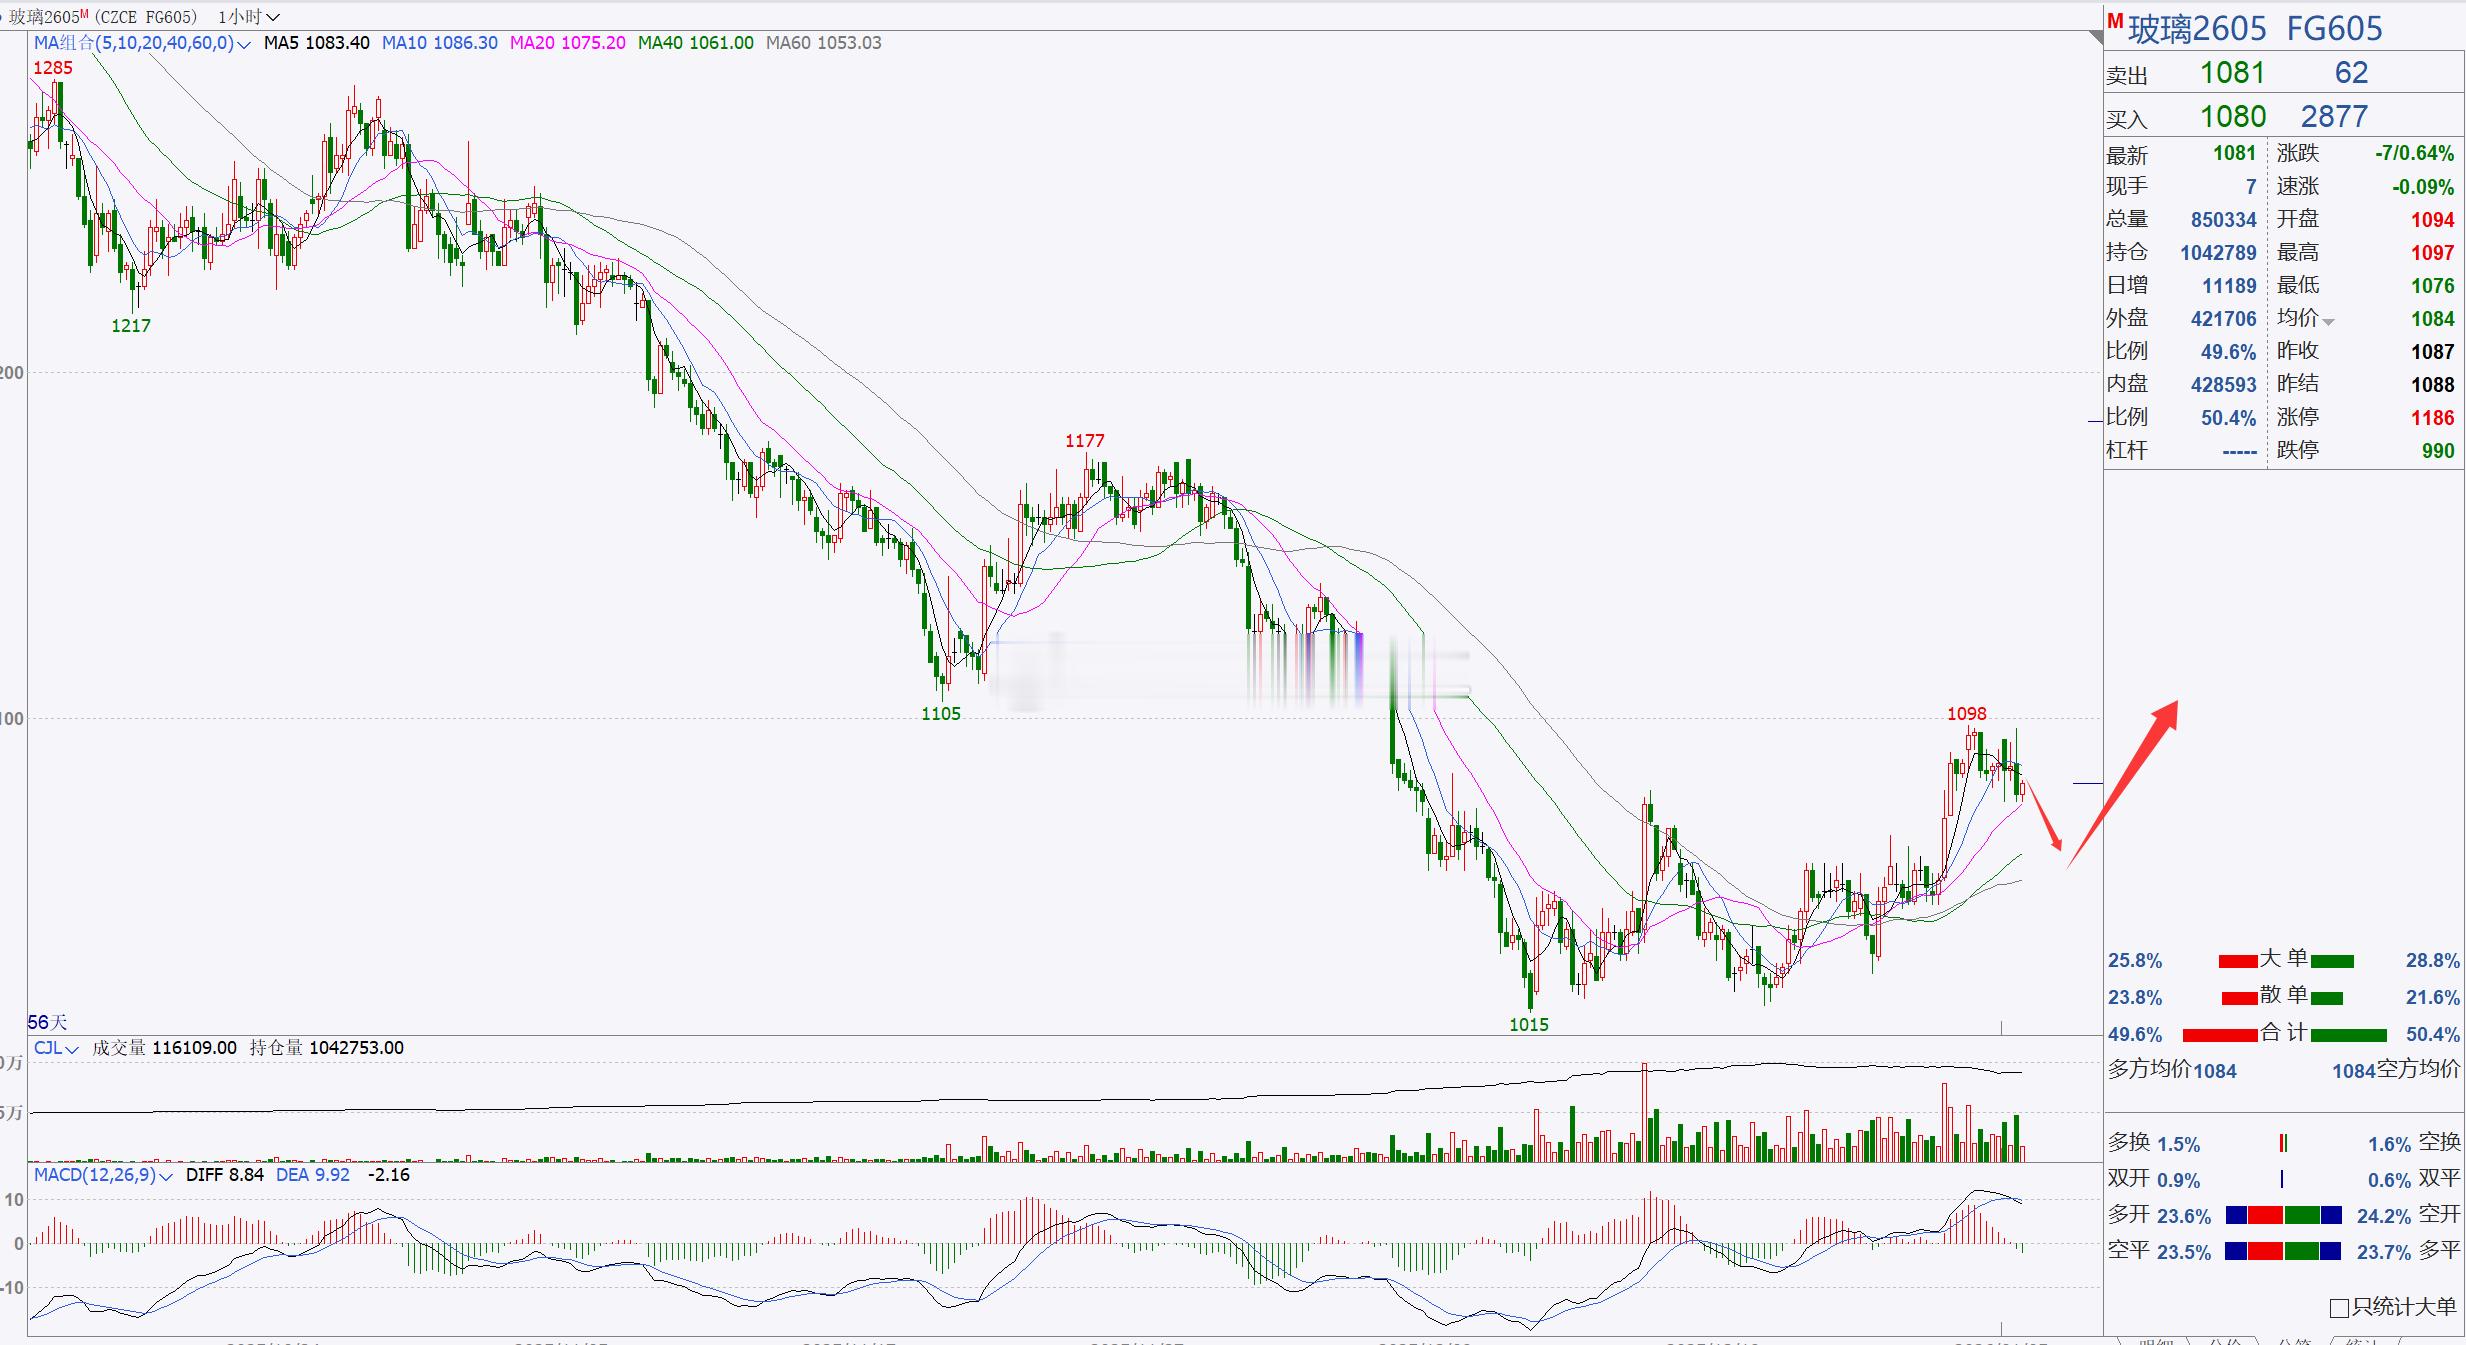Viewport: 2466px width, 1345px height.
Task: Click the 1098 high price marker
Action: tap(1966, 714)
